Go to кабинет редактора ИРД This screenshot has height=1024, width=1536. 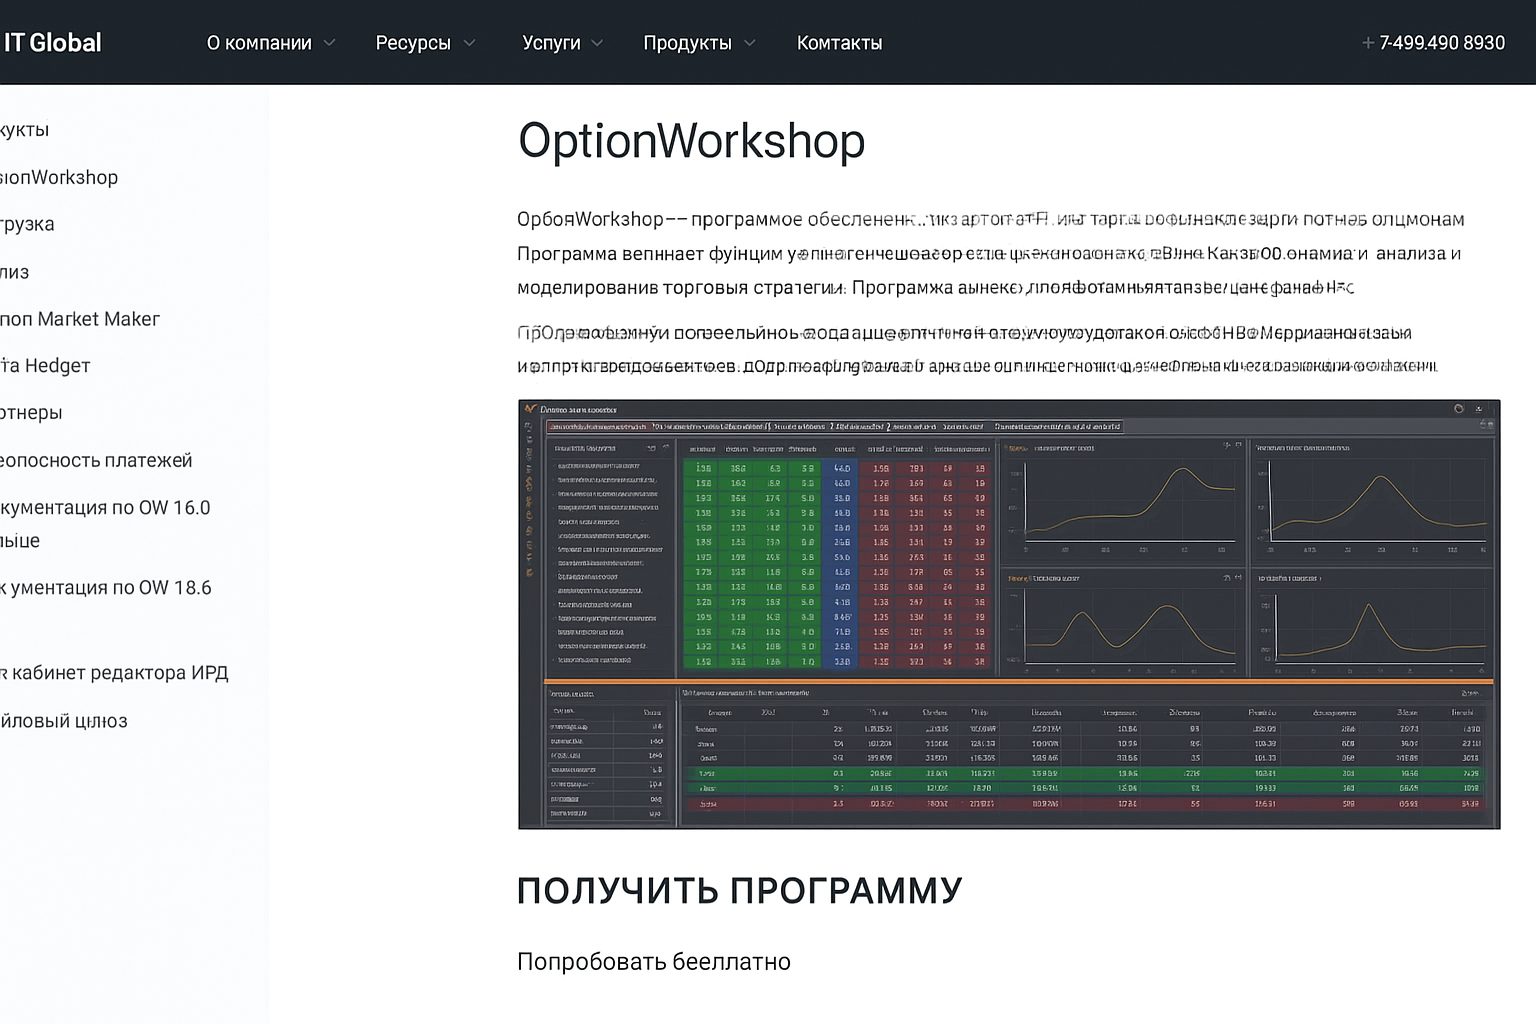(x=114, y=673)
